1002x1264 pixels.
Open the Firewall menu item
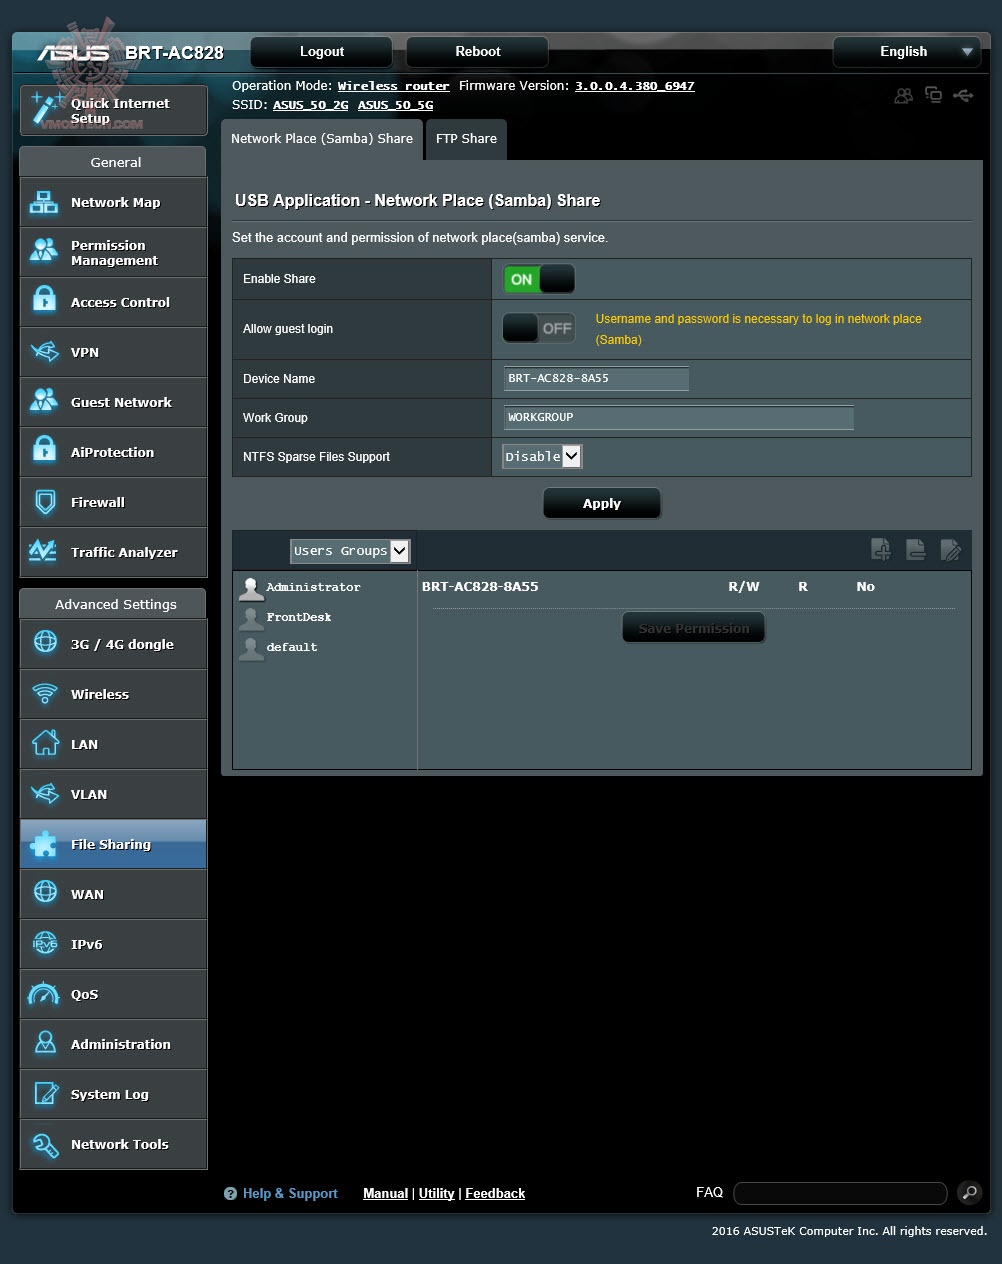coord(113,502)
